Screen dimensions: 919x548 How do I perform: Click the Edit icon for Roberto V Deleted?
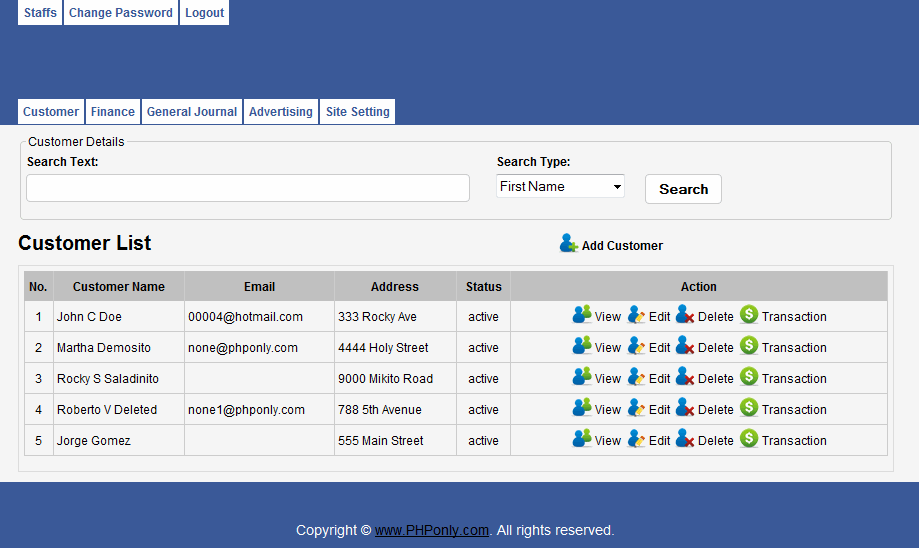636,408
